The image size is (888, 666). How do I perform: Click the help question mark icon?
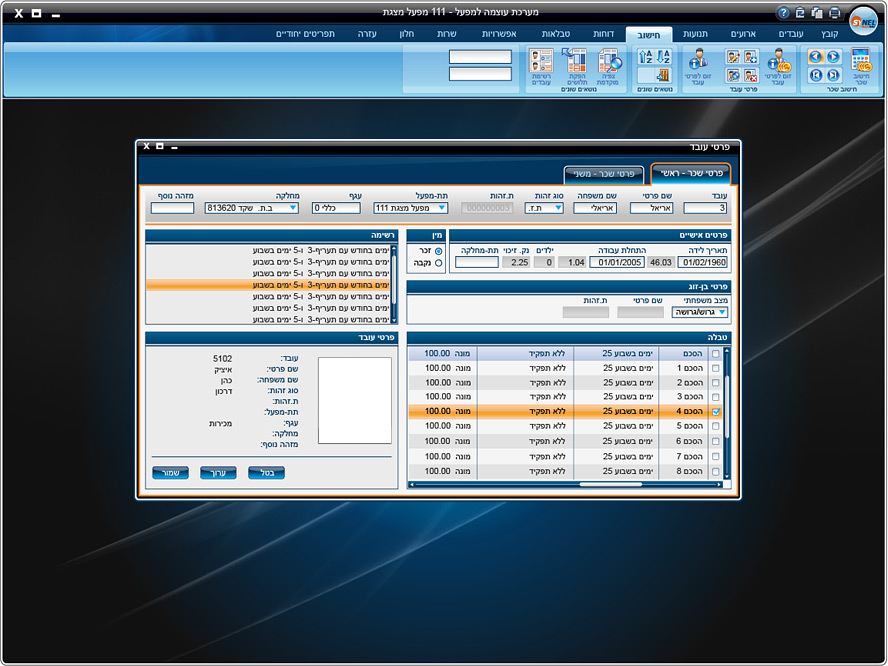[783, 14]
